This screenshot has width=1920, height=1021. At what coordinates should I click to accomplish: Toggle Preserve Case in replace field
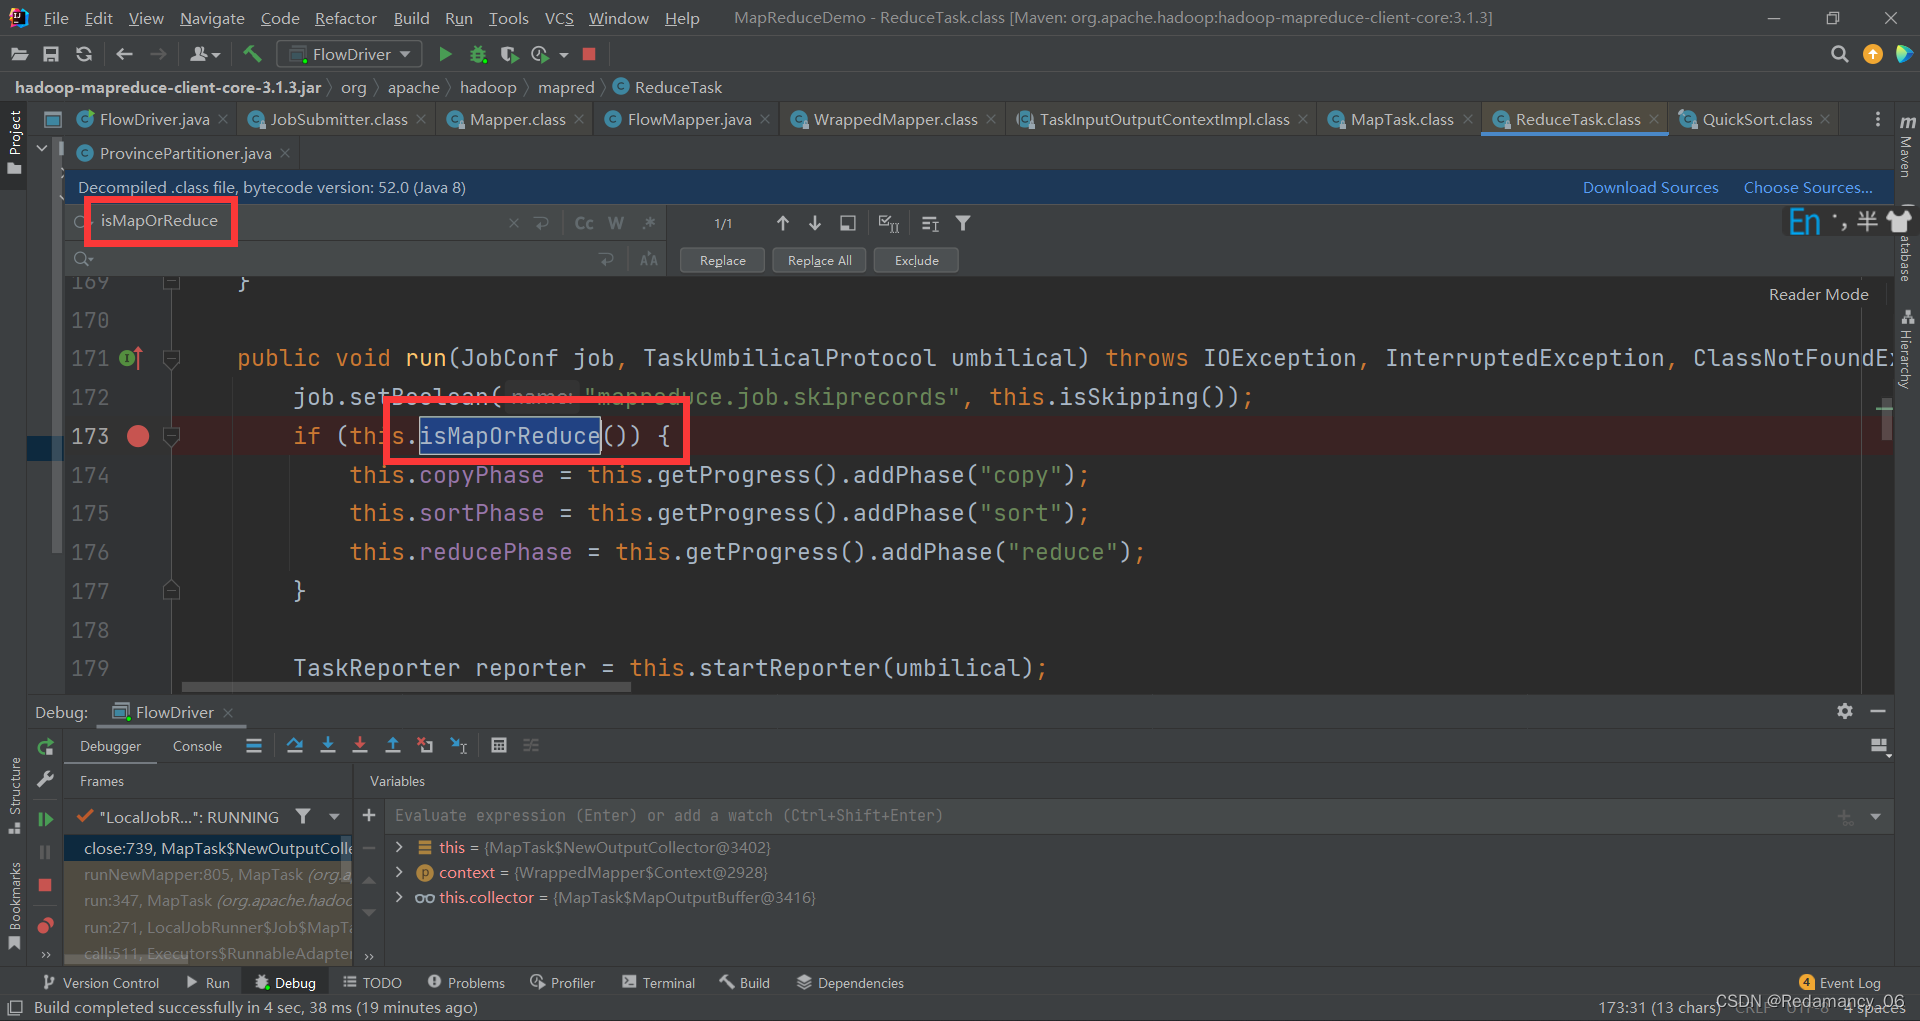(x=649, y=260)
